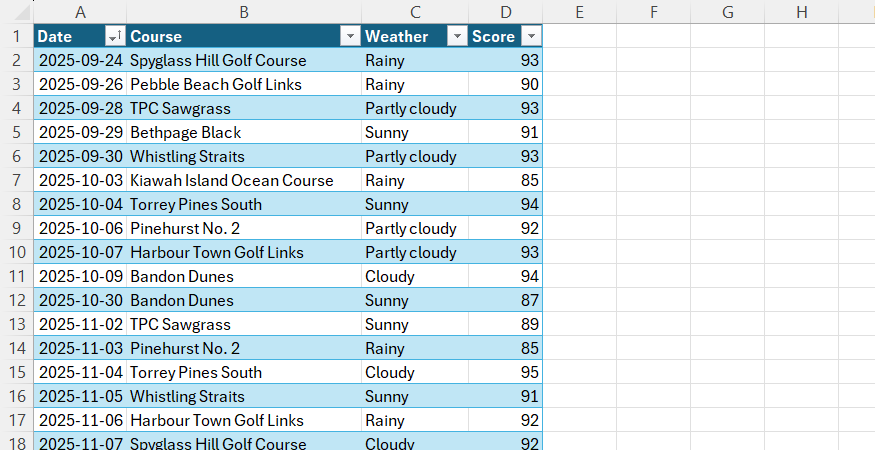
Task: Select cell with date 2025-10-09
Action: 80,276
